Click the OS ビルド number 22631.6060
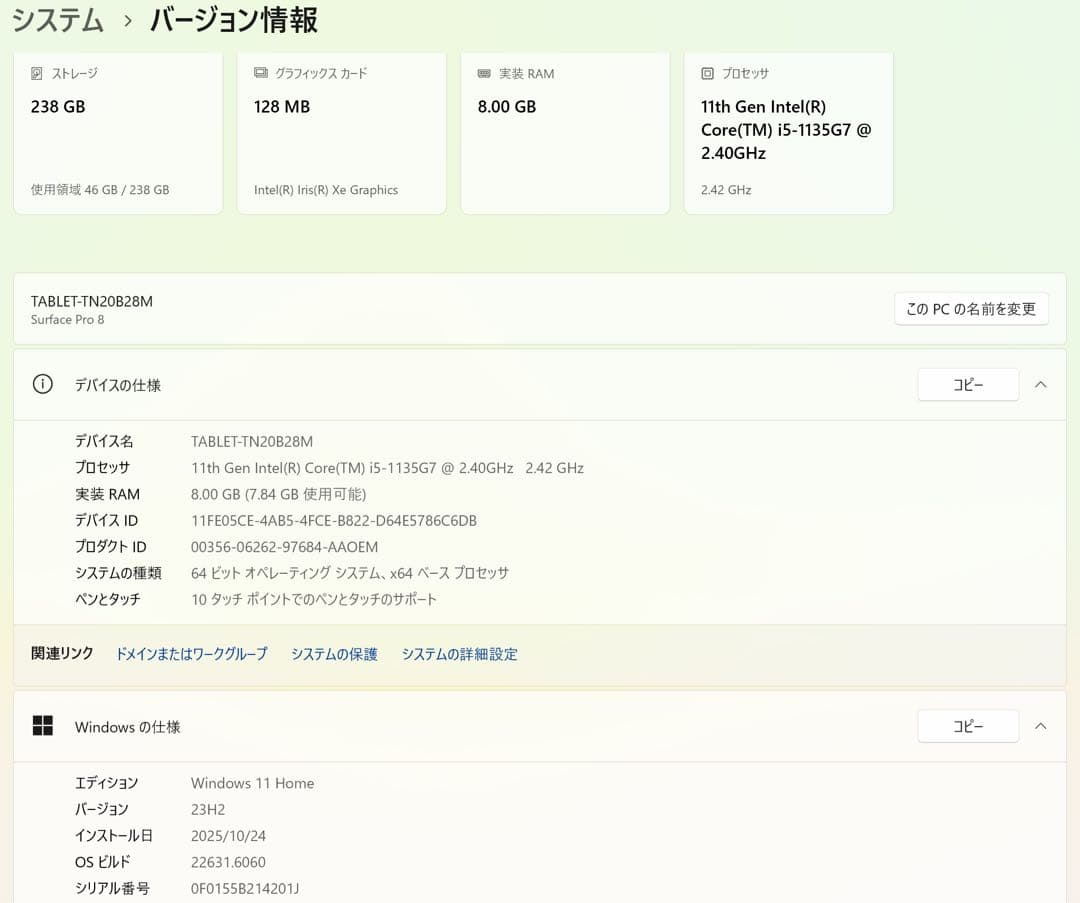 click(x=228, y=861)
